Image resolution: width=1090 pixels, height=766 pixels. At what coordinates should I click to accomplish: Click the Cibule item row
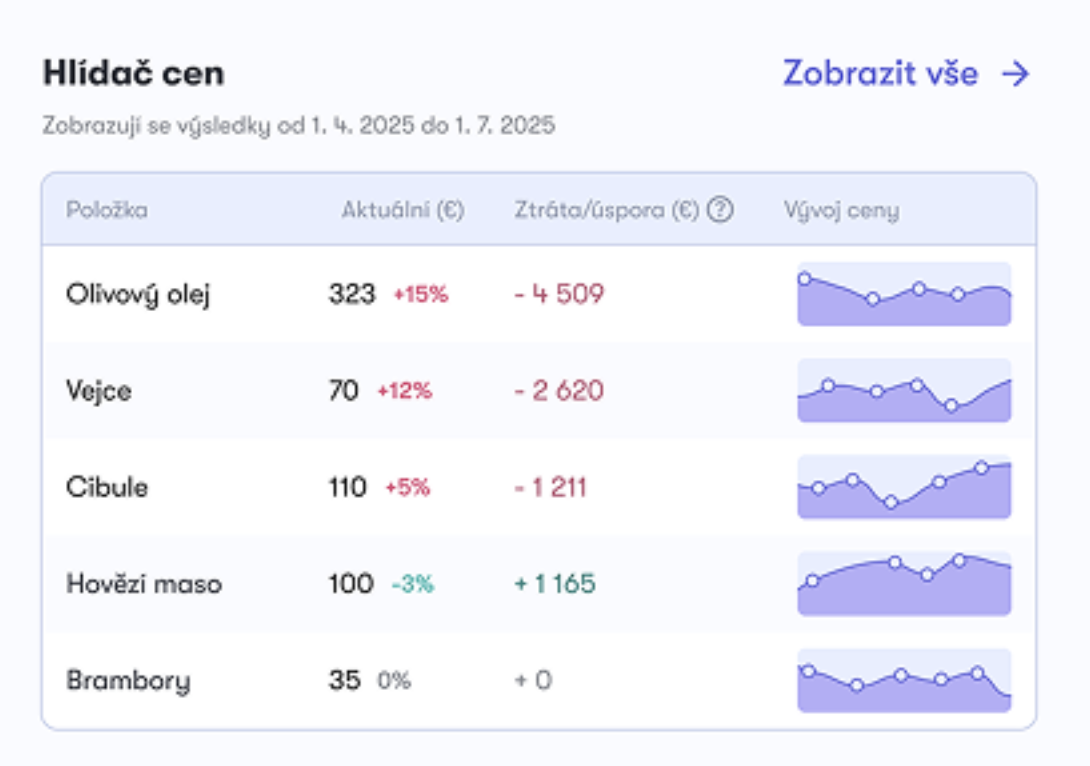click(539, 487)
